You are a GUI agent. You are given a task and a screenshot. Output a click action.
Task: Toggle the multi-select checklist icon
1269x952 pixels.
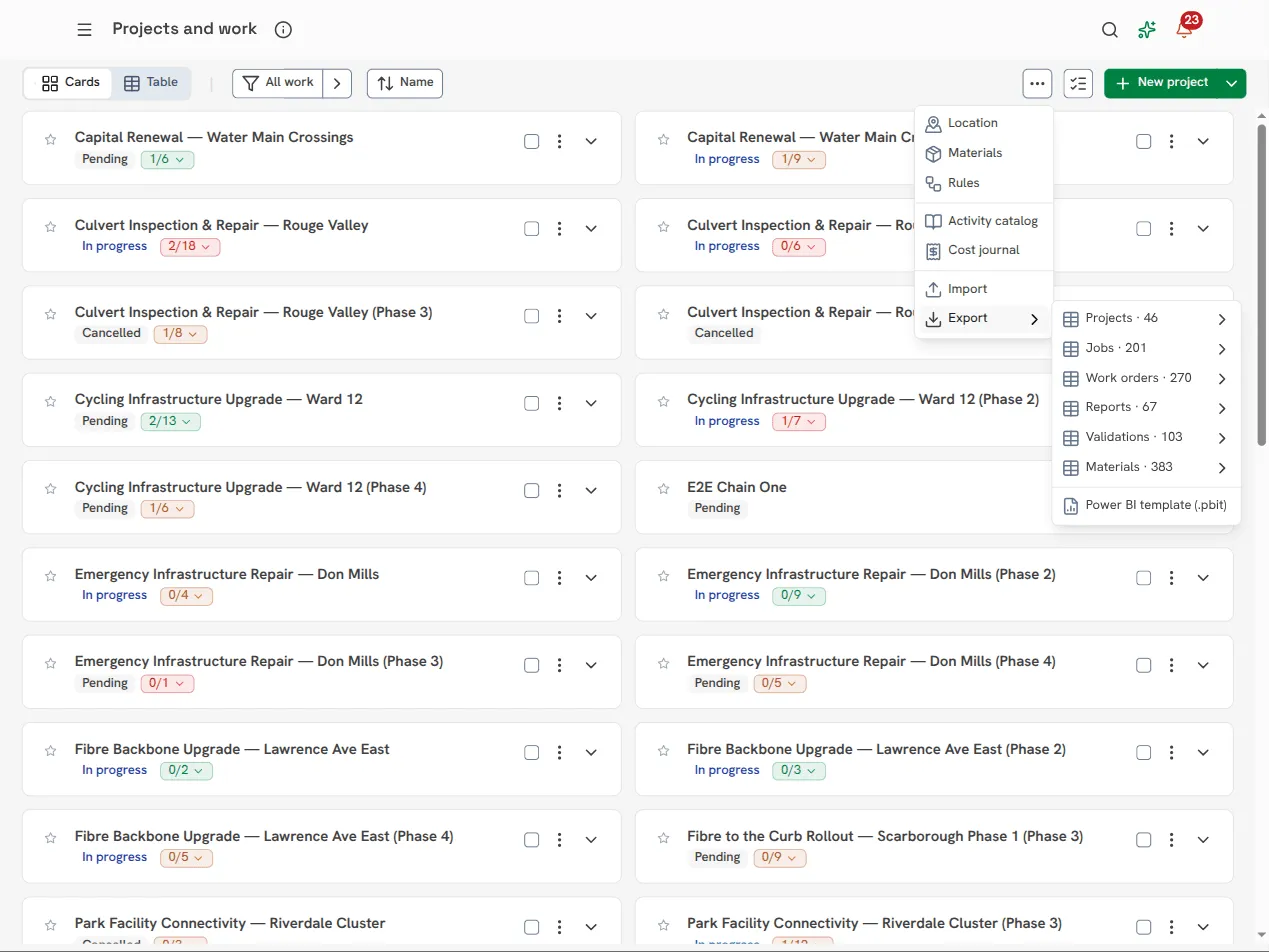[x=1078, y=84]
